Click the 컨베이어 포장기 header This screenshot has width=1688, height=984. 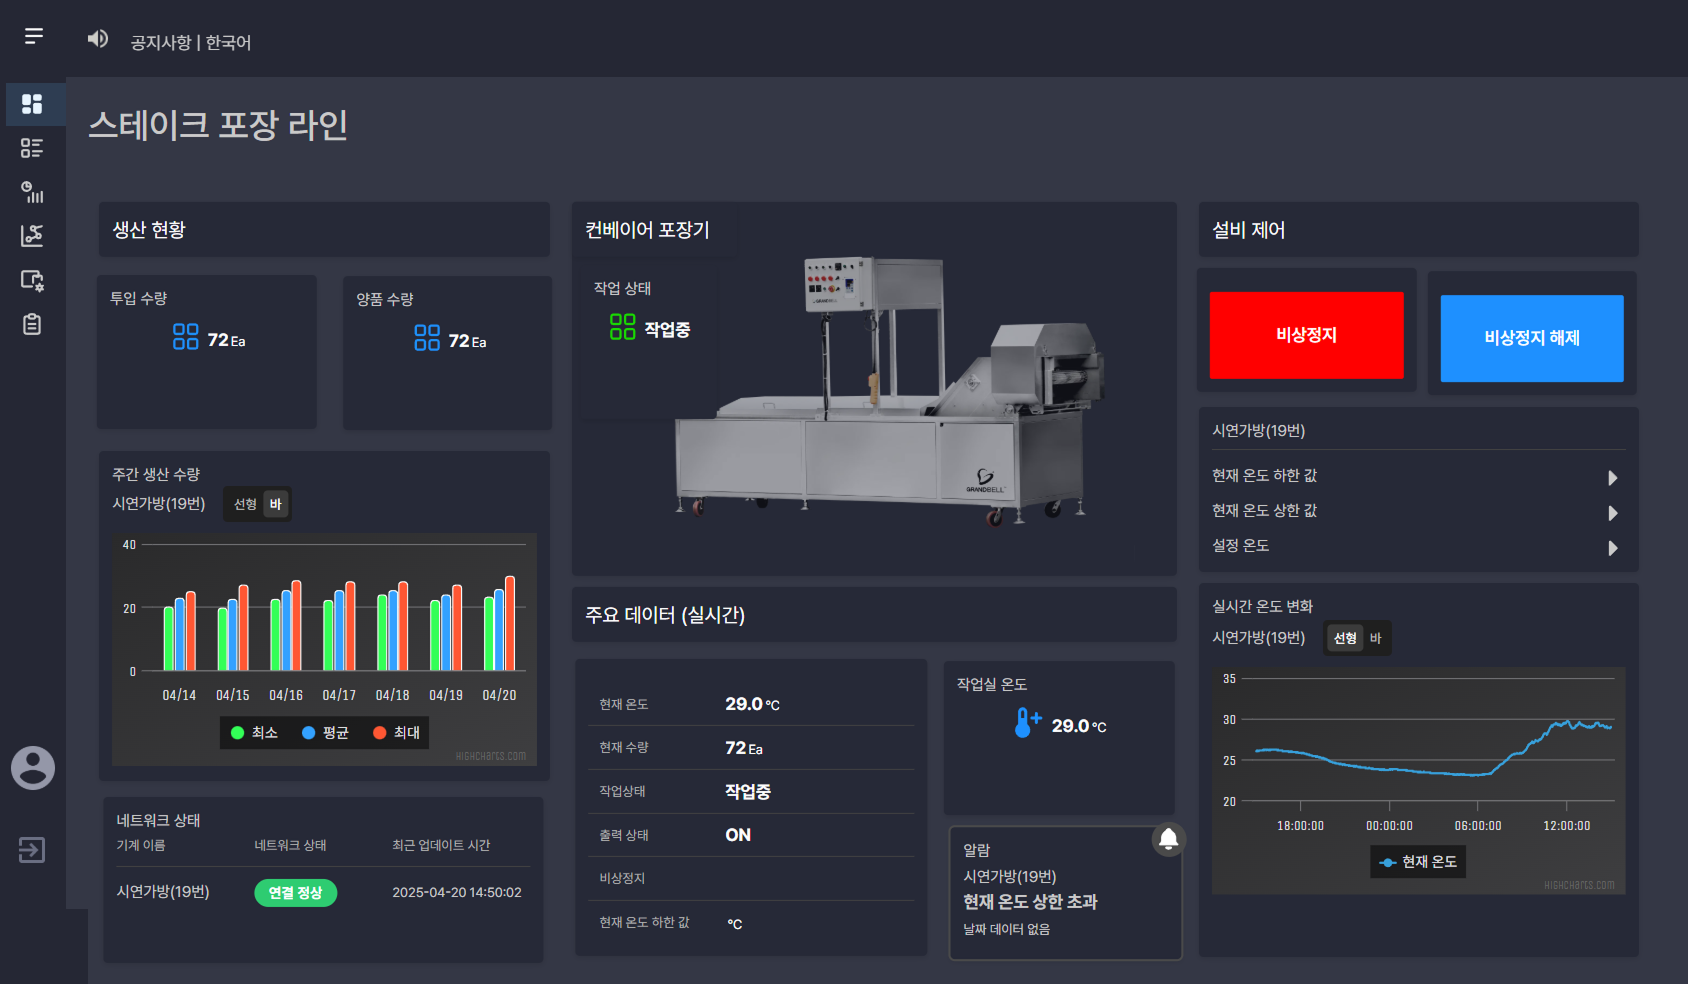[x=647, y=230]
